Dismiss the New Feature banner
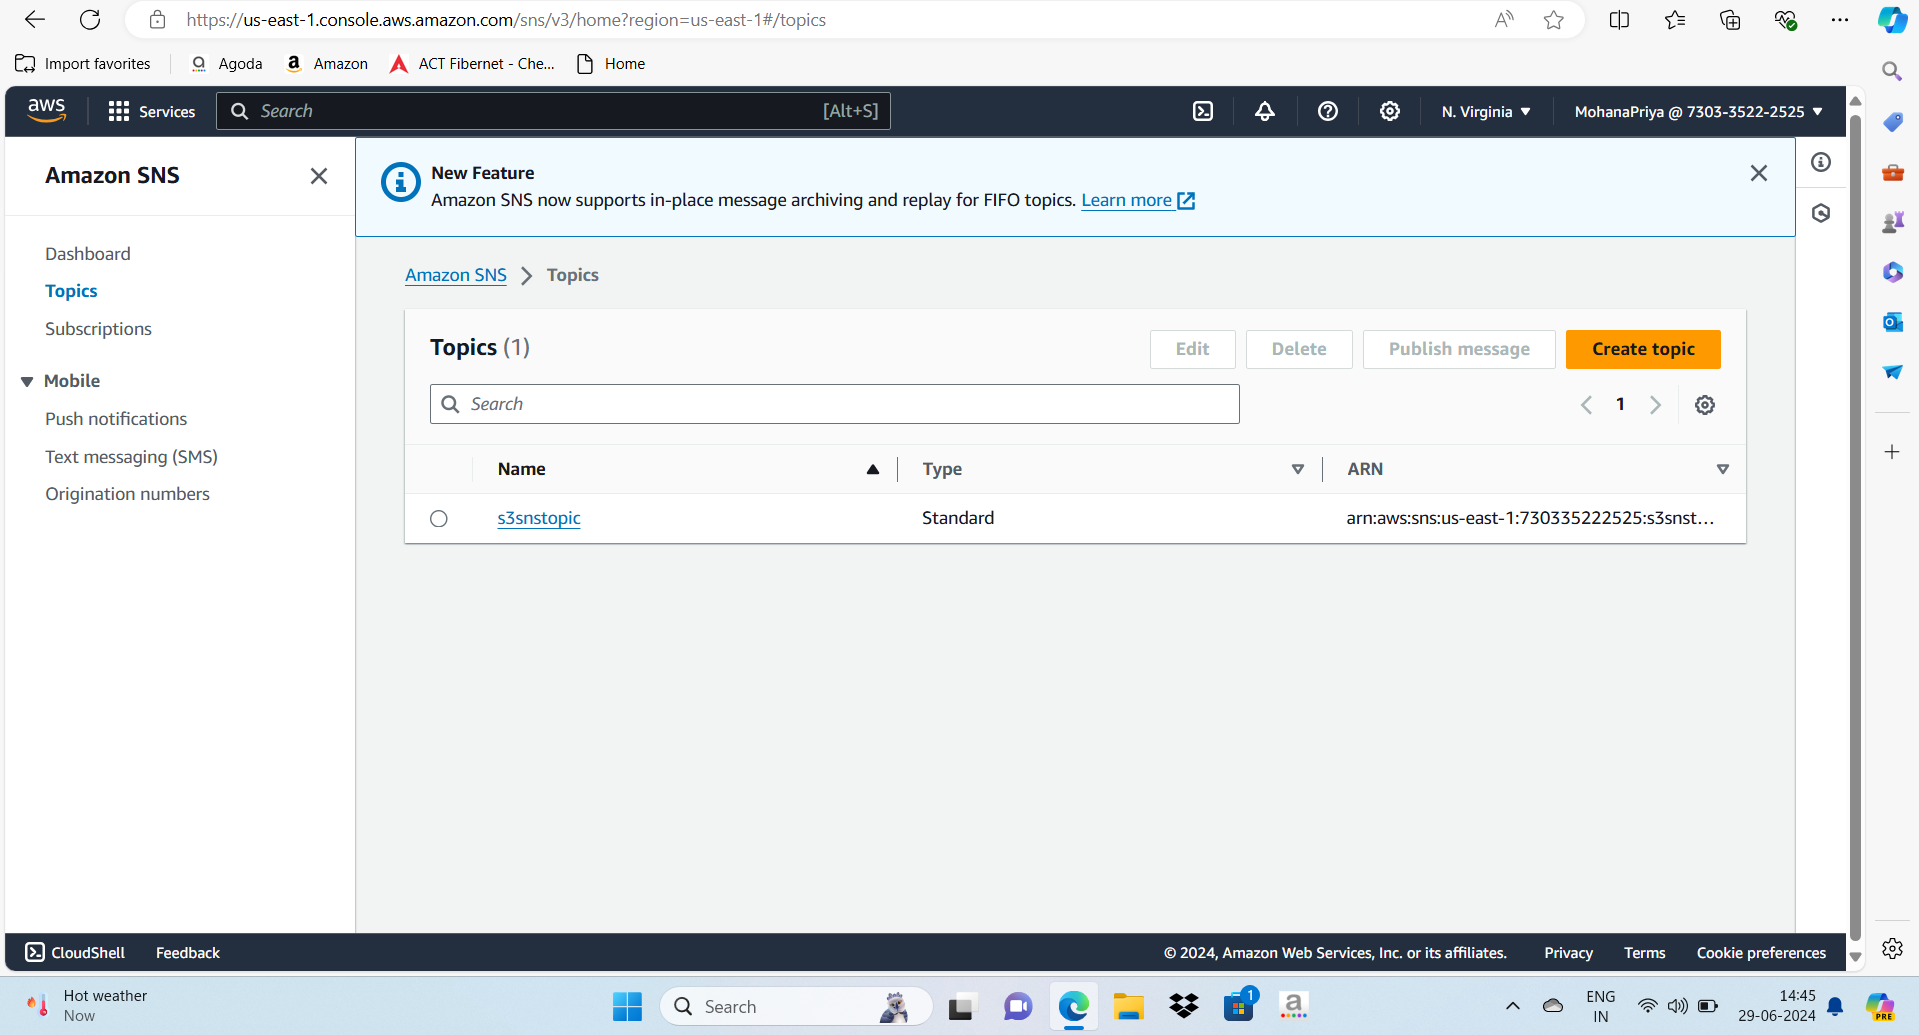Screen dimensions: 1919x1035 click(1759, 173)
